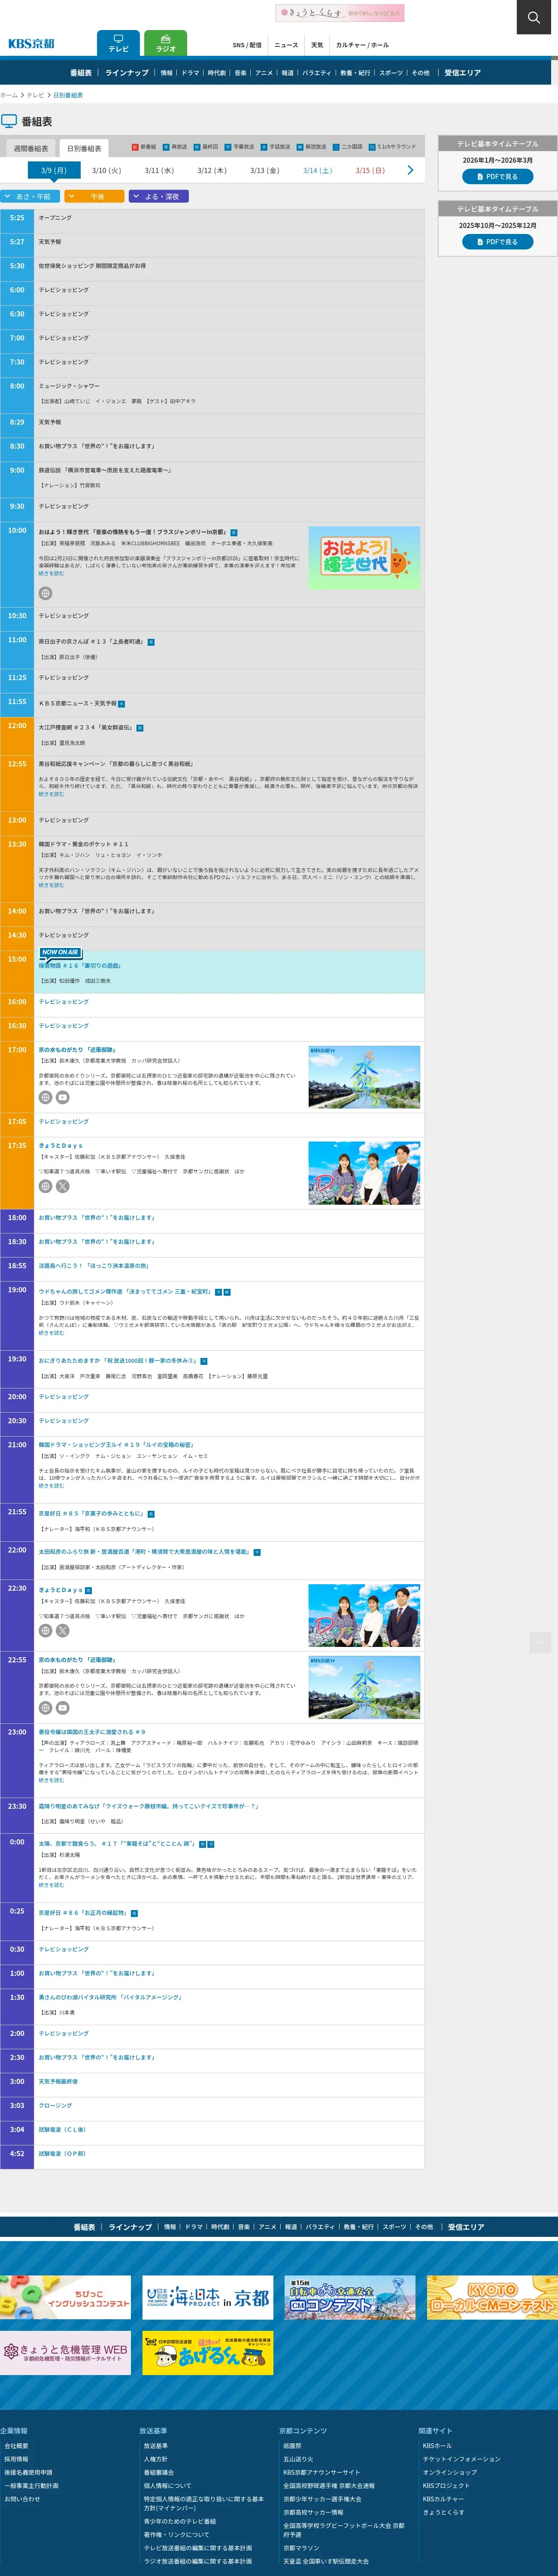Expand 続きを読む for 10:00 program
558x2576 pixels.
pyautogui.click(x=51, y=573)
